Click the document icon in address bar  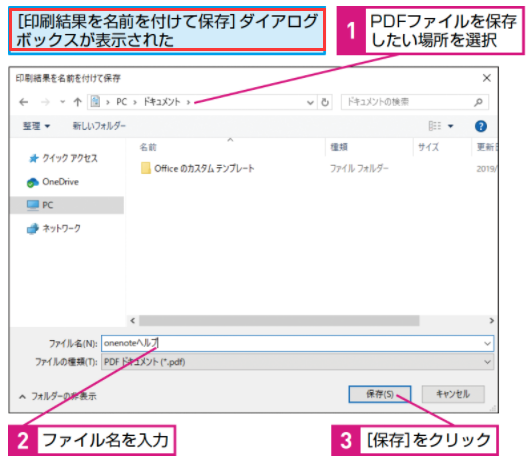click(x=95, y=101)
